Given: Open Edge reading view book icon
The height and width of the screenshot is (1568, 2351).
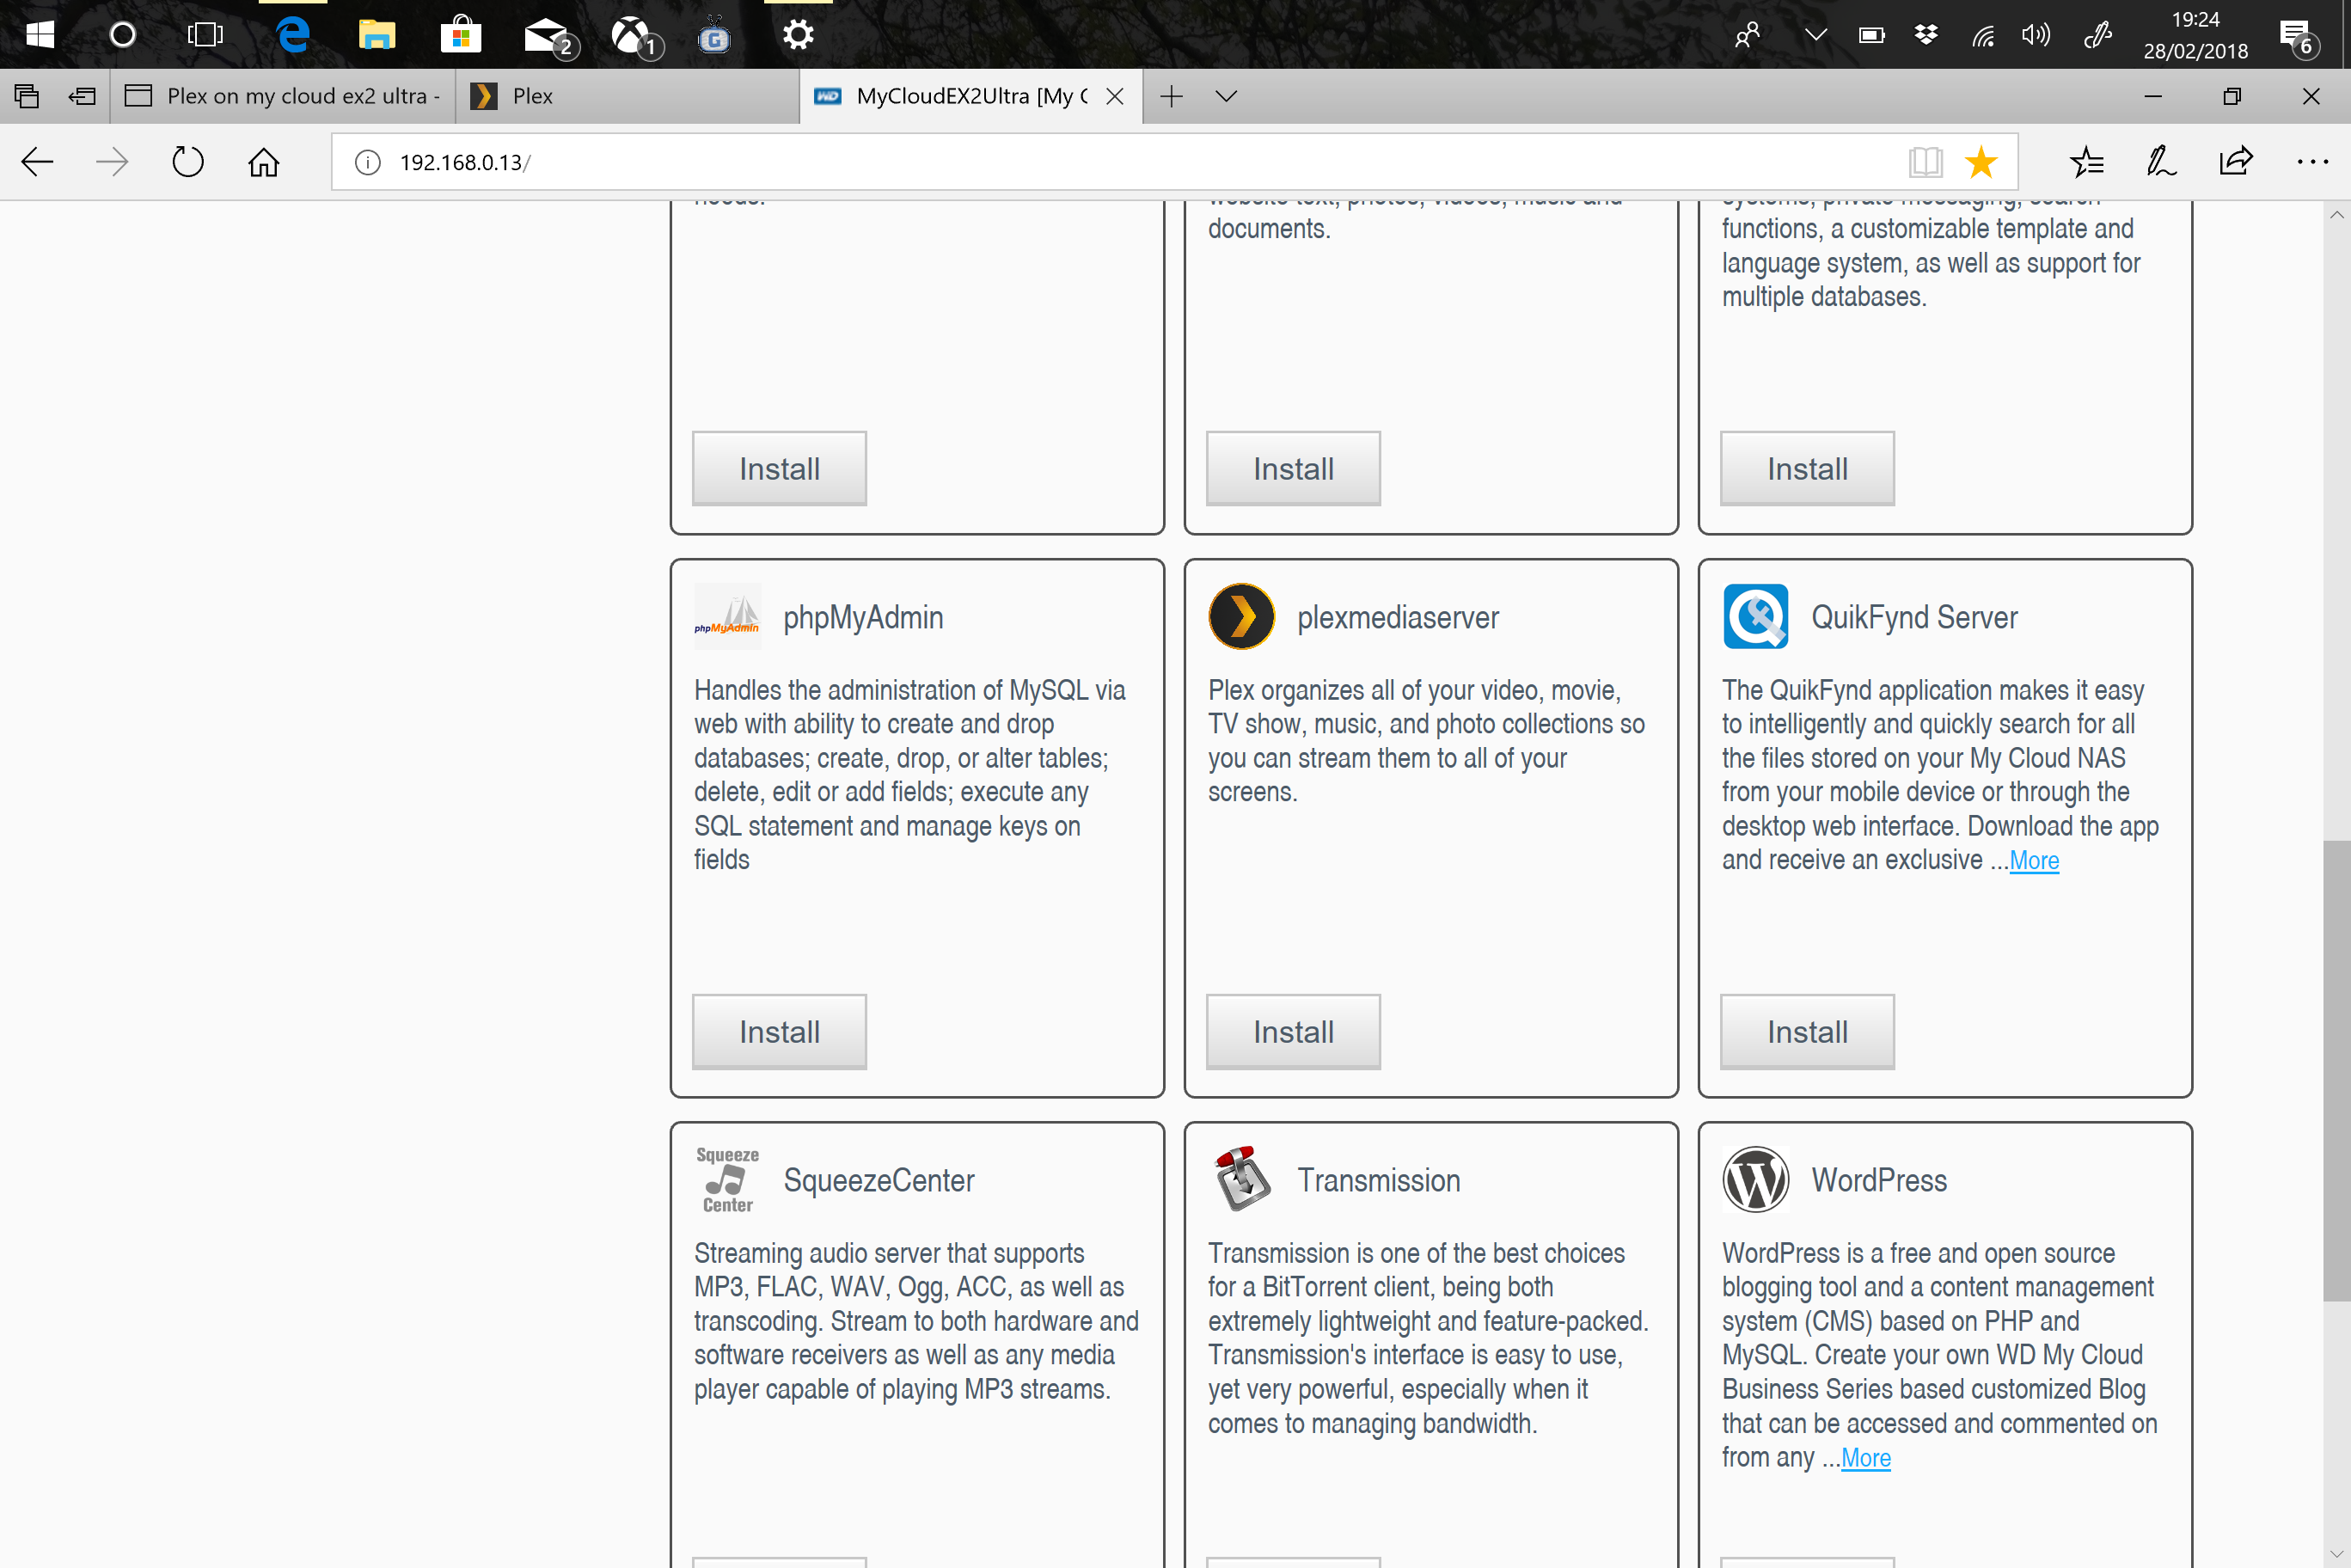Looking at the screenshot, I should tap(1925, 162).
